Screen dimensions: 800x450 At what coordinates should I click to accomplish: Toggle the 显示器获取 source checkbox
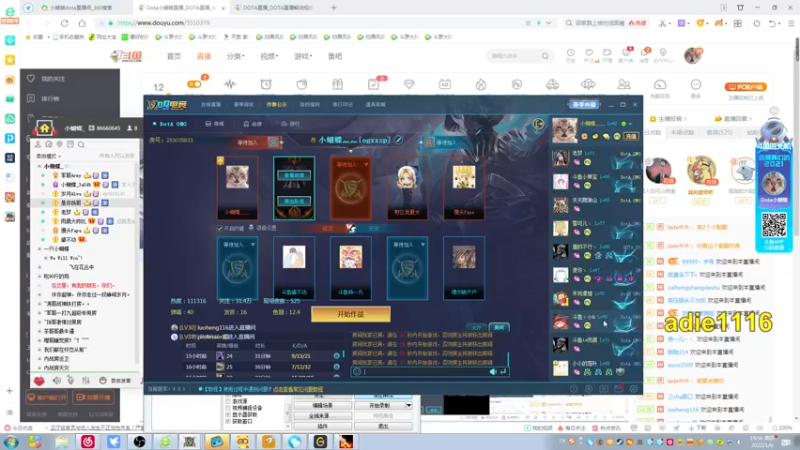click(x=228, y=415)
